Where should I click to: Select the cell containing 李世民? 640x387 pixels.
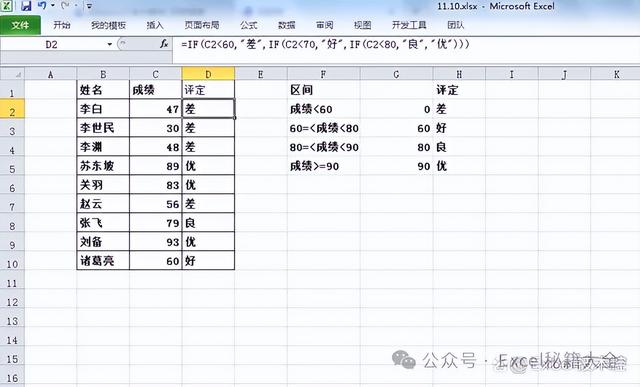[x=103, y=128]
